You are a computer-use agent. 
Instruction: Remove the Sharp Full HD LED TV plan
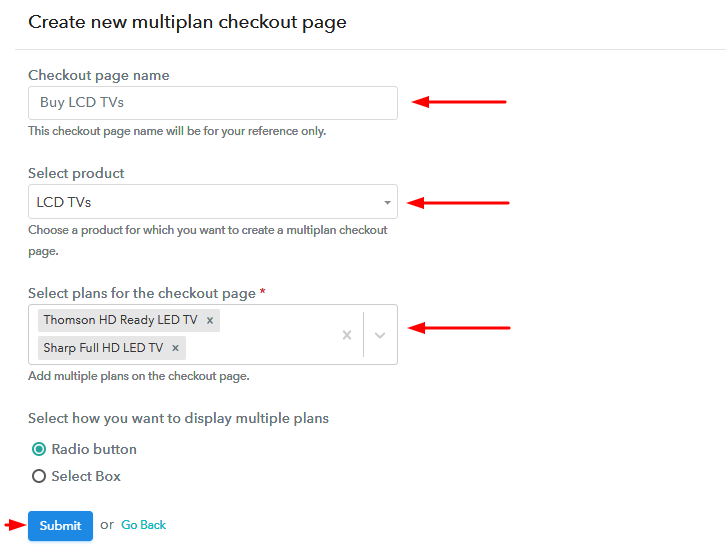coord(175,348)
